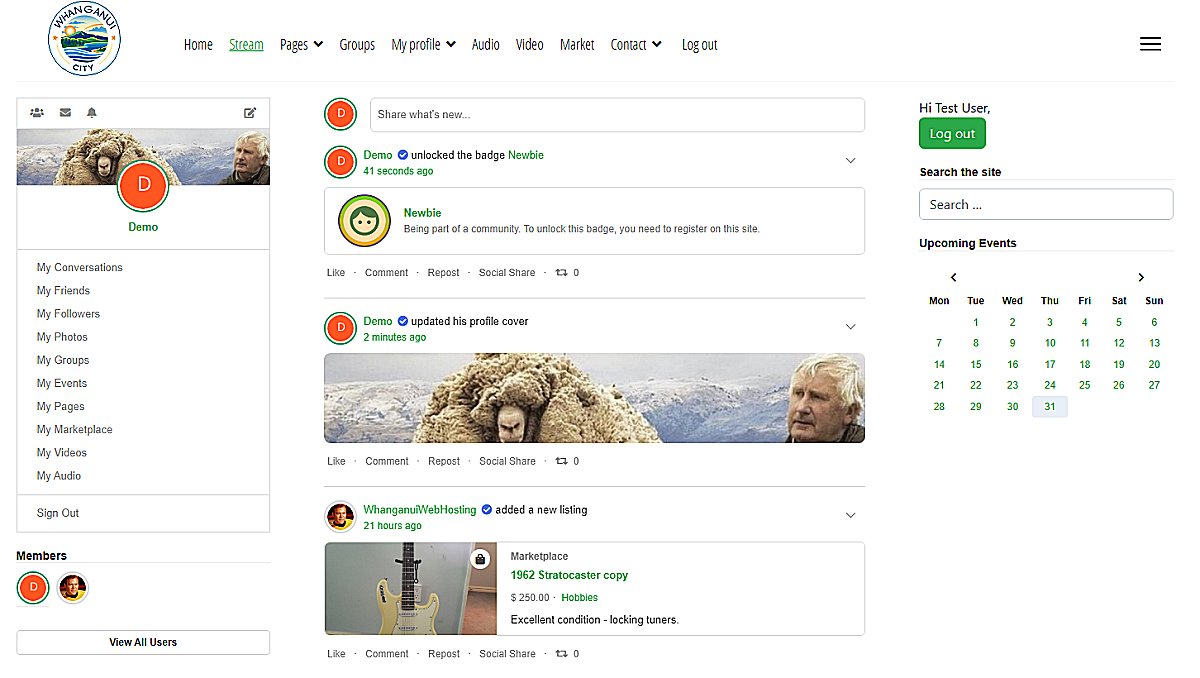Open the messages envelope icon

pos(65,113)
